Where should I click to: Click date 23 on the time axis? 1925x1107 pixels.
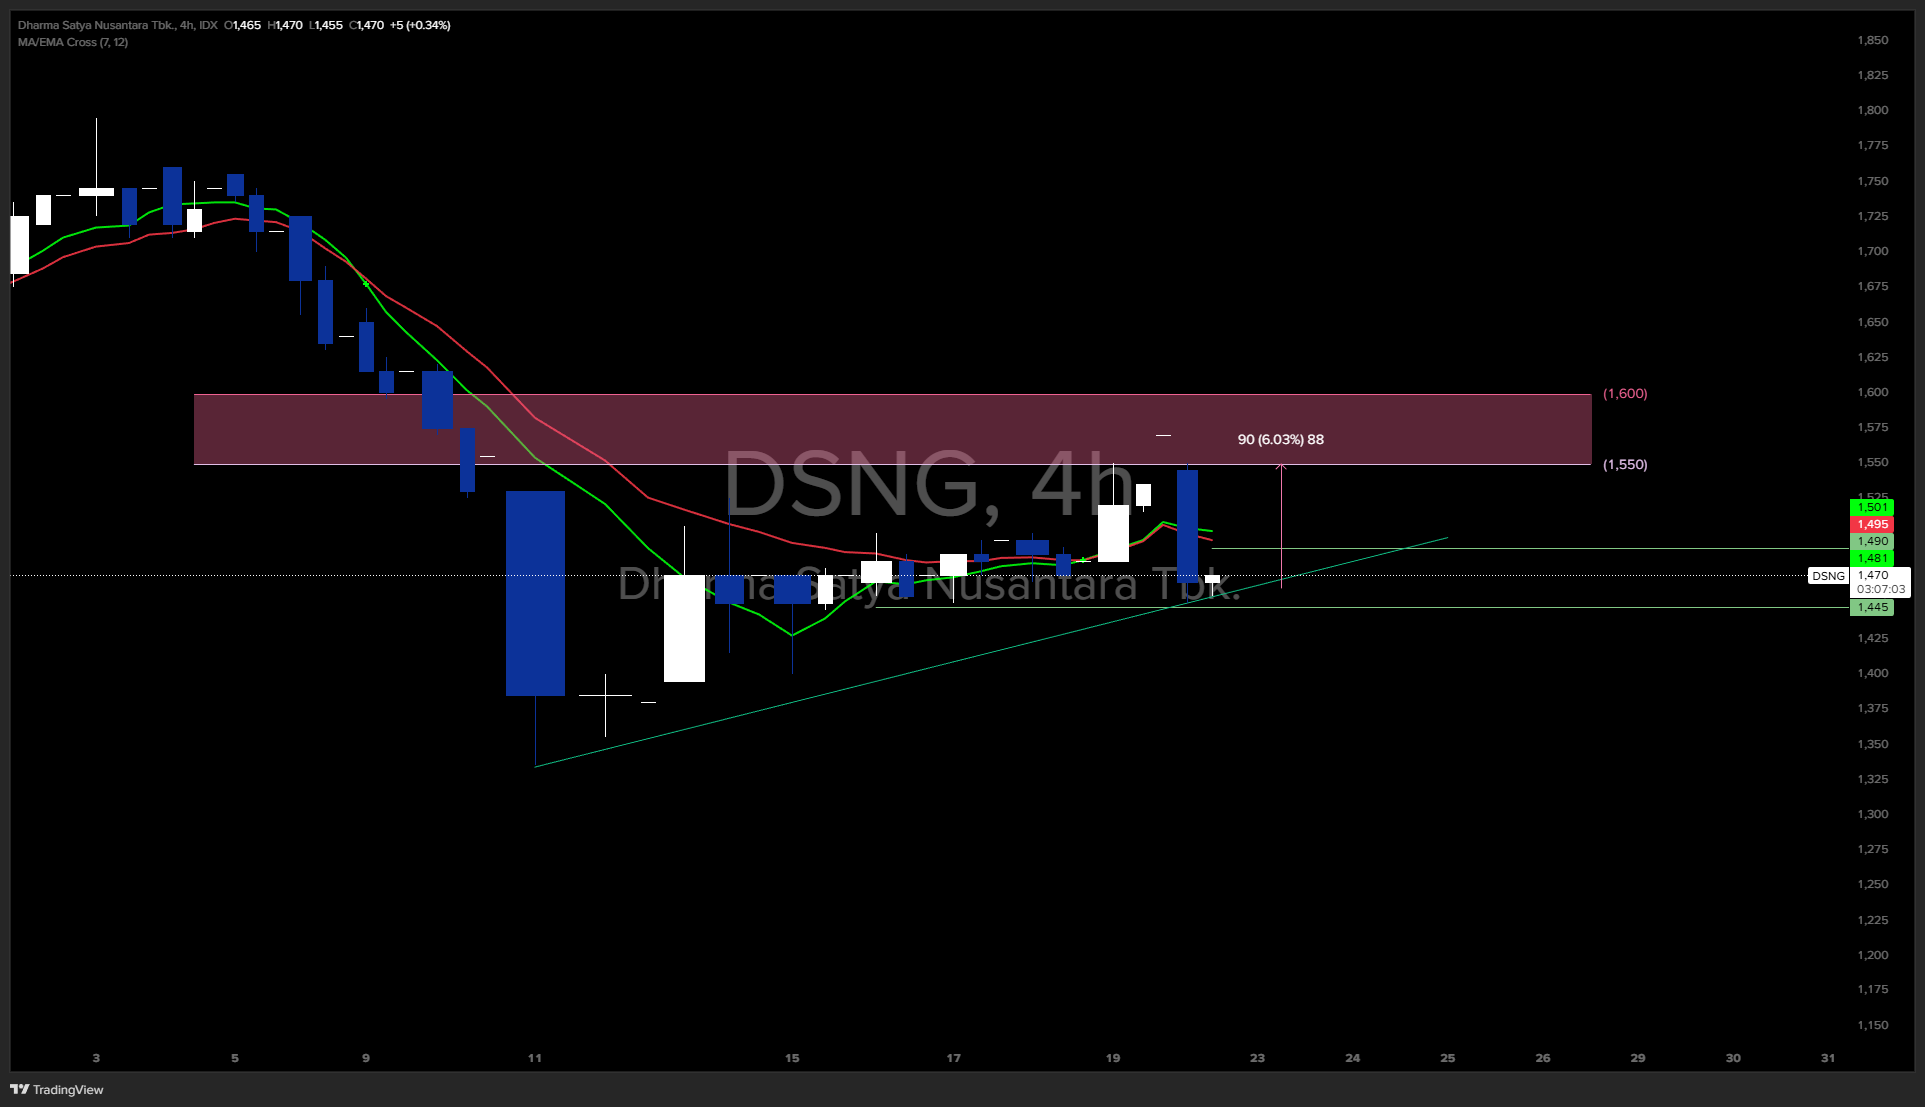1257,1058
